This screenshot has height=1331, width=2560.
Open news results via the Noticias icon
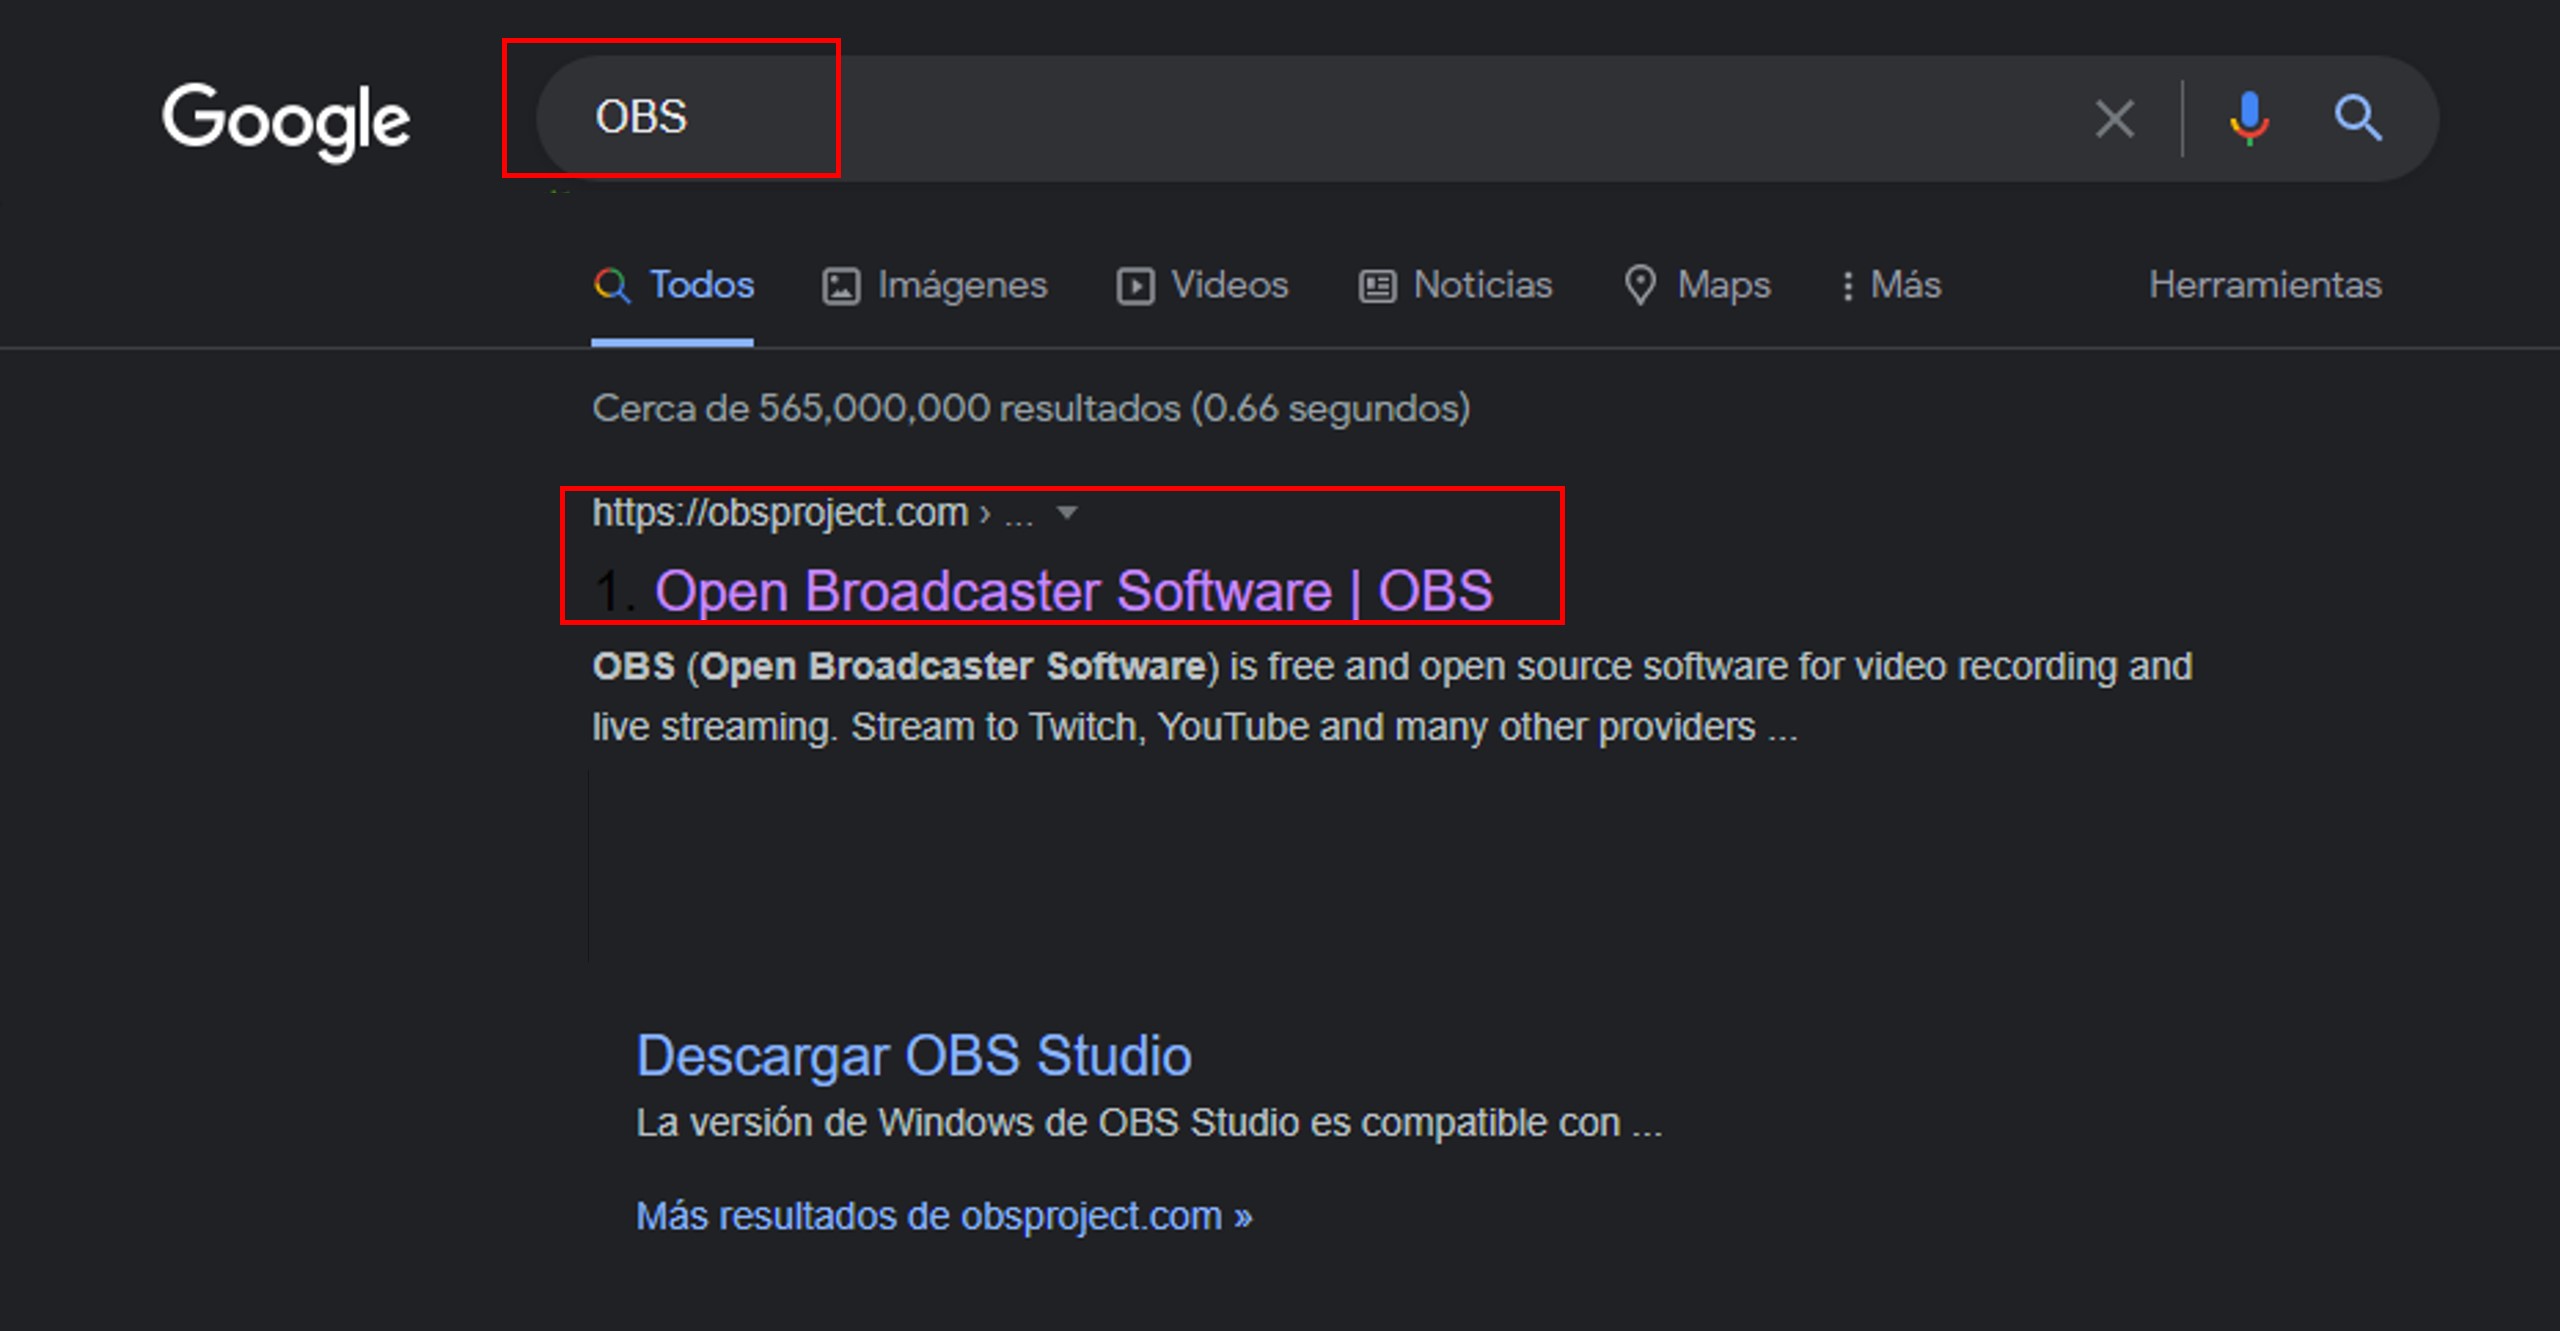pyautogui.click(x=1377, y=285)
